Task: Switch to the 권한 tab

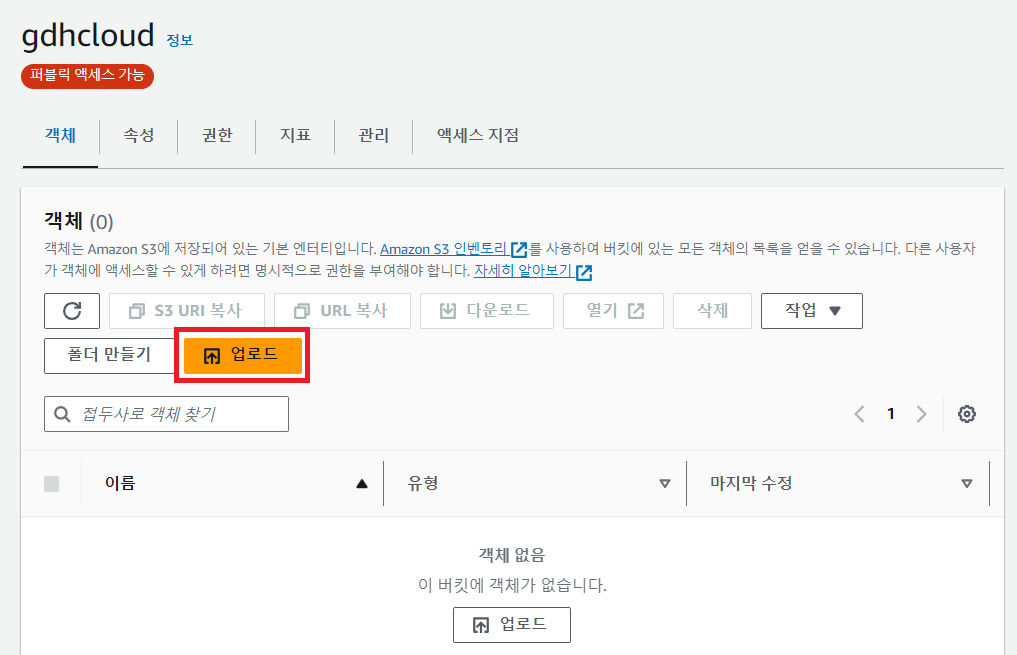Action: (x=217, y=136)
